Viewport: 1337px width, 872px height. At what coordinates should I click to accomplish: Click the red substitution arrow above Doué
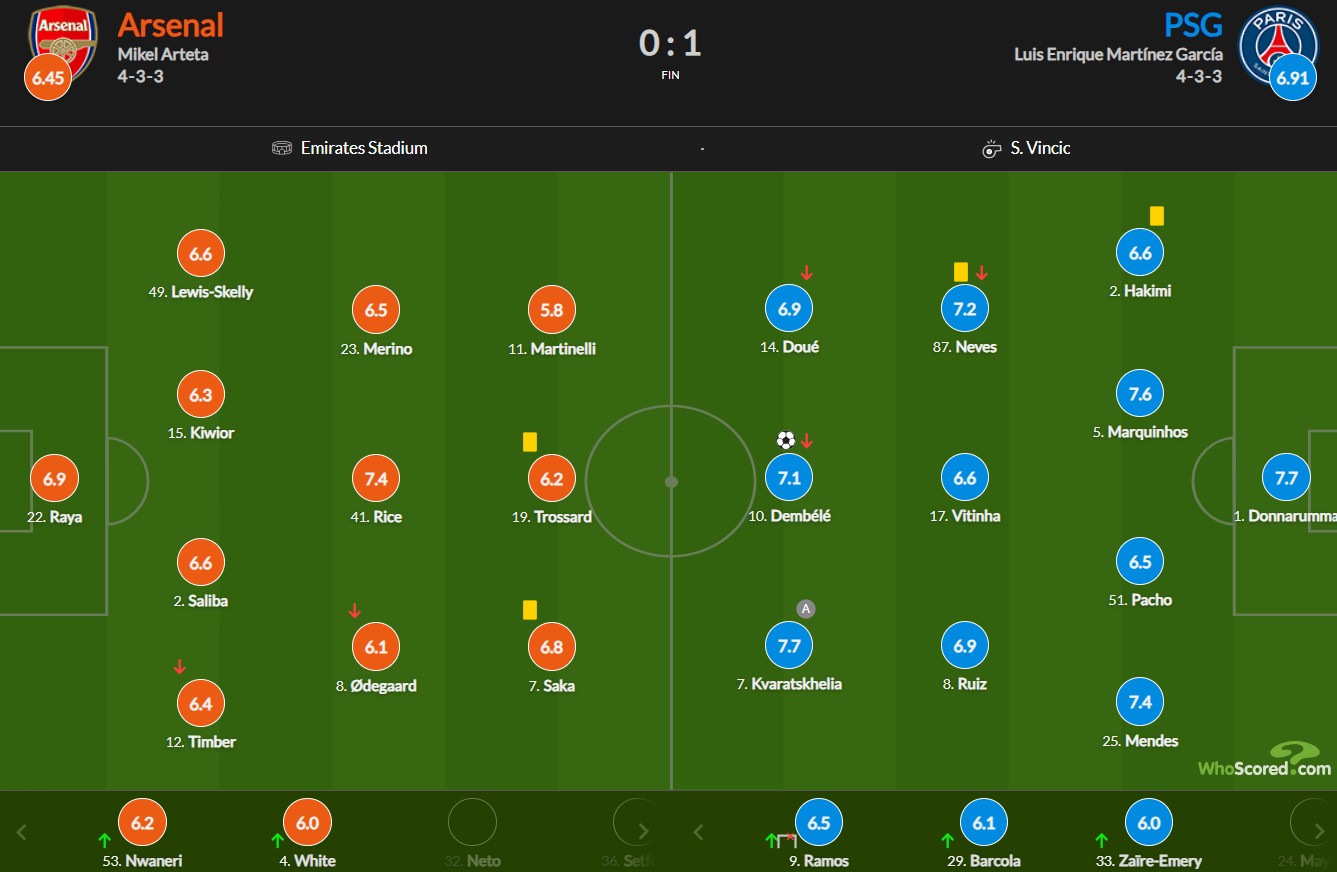(x=806, y=273)
